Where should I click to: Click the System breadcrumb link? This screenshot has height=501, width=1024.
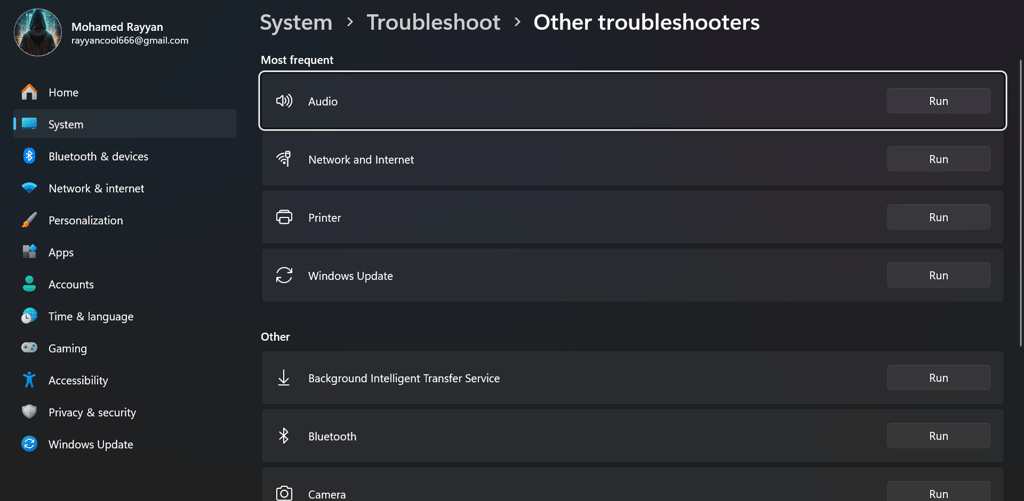pos(296,22)
